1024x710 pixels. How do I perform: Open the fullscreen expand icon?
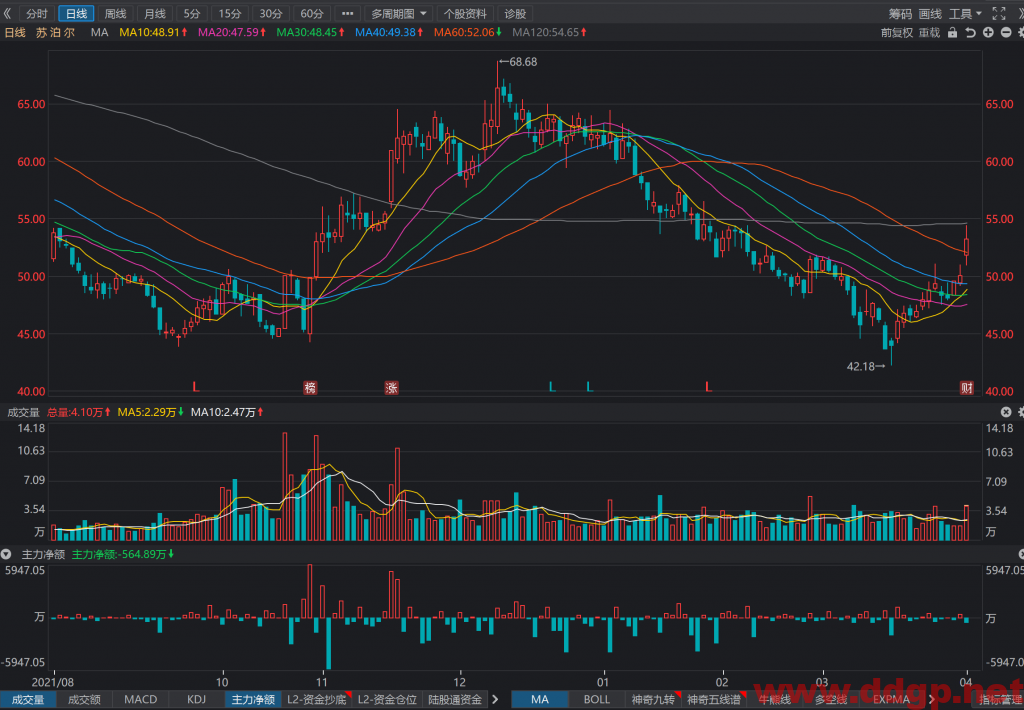[x=999, y=13]
